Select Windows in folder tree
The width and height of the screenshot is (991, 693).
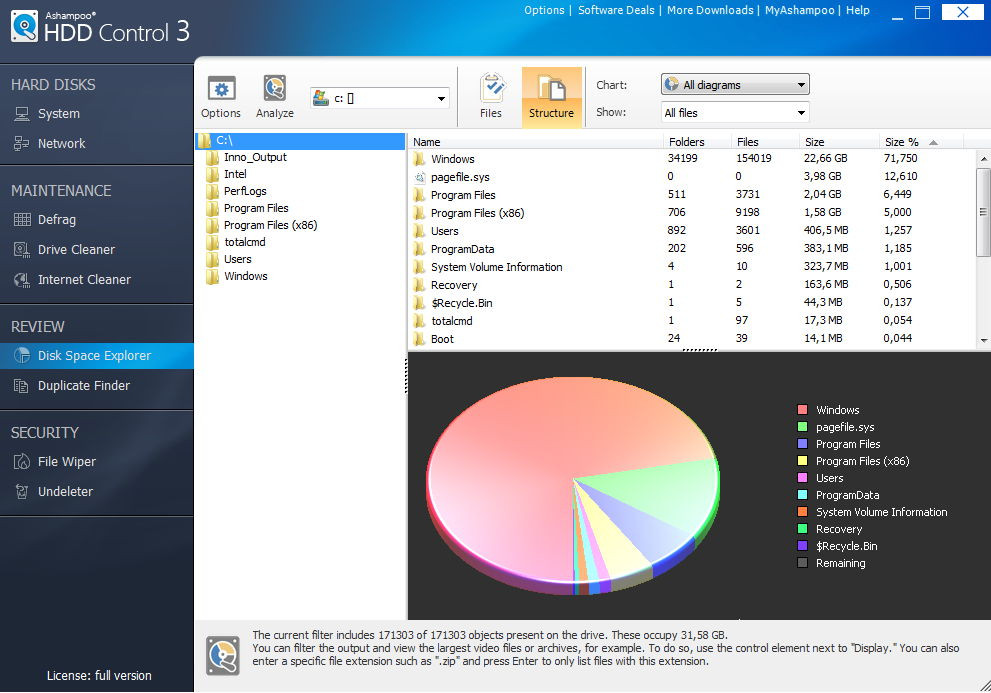point(245,276)
